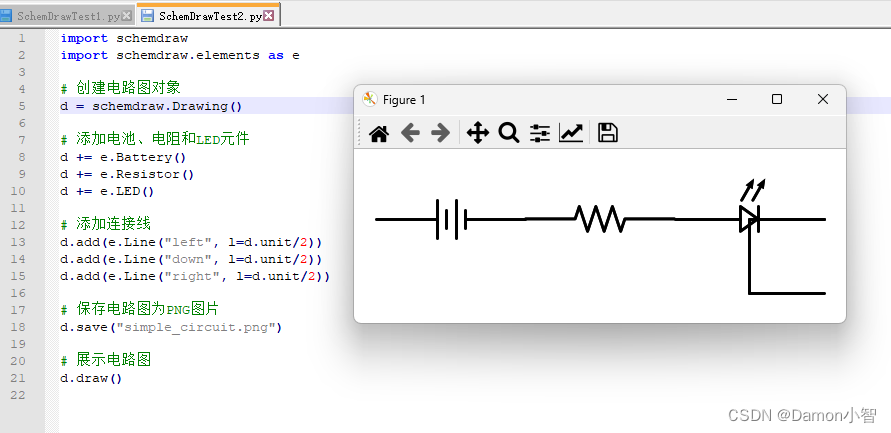Click the battery symbol in the figure
Screen dimensions: 891x433
click(x=451, y=219)
